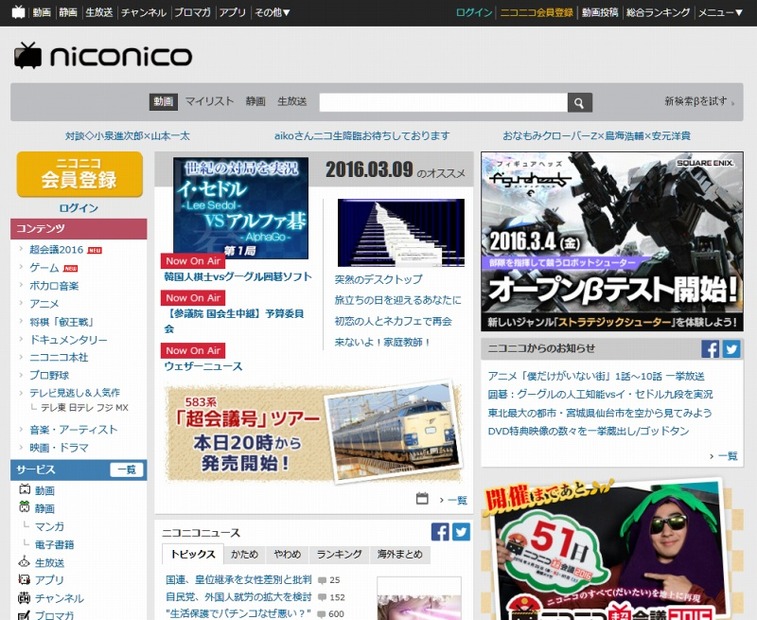Open チャンネル in the top navigation bar
757x620 pixels.
(143, 13)
